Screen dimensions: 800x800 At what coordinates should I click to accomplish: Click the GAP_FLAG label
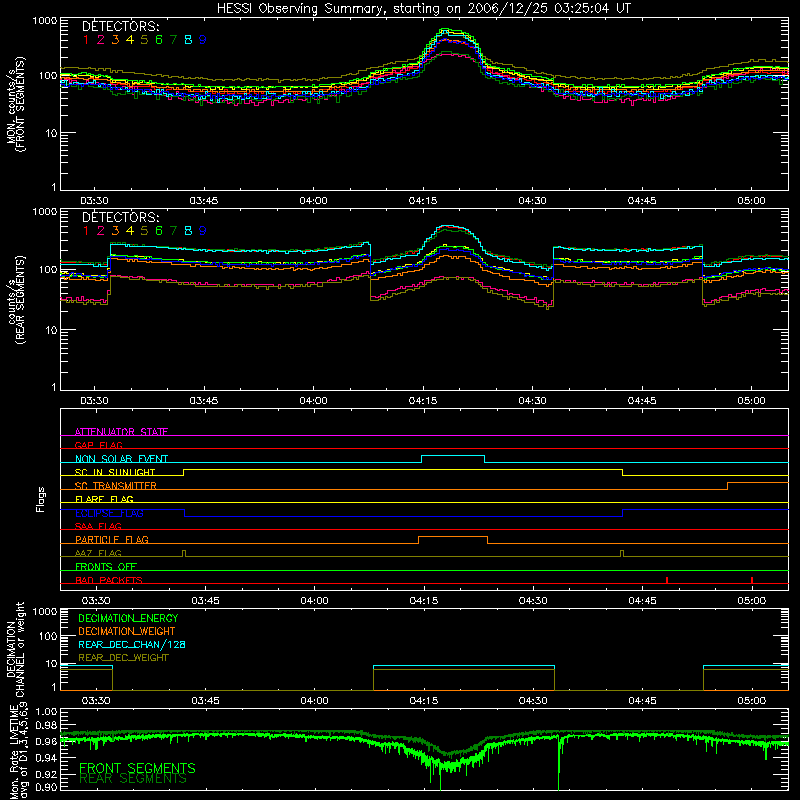pos(98,445)
